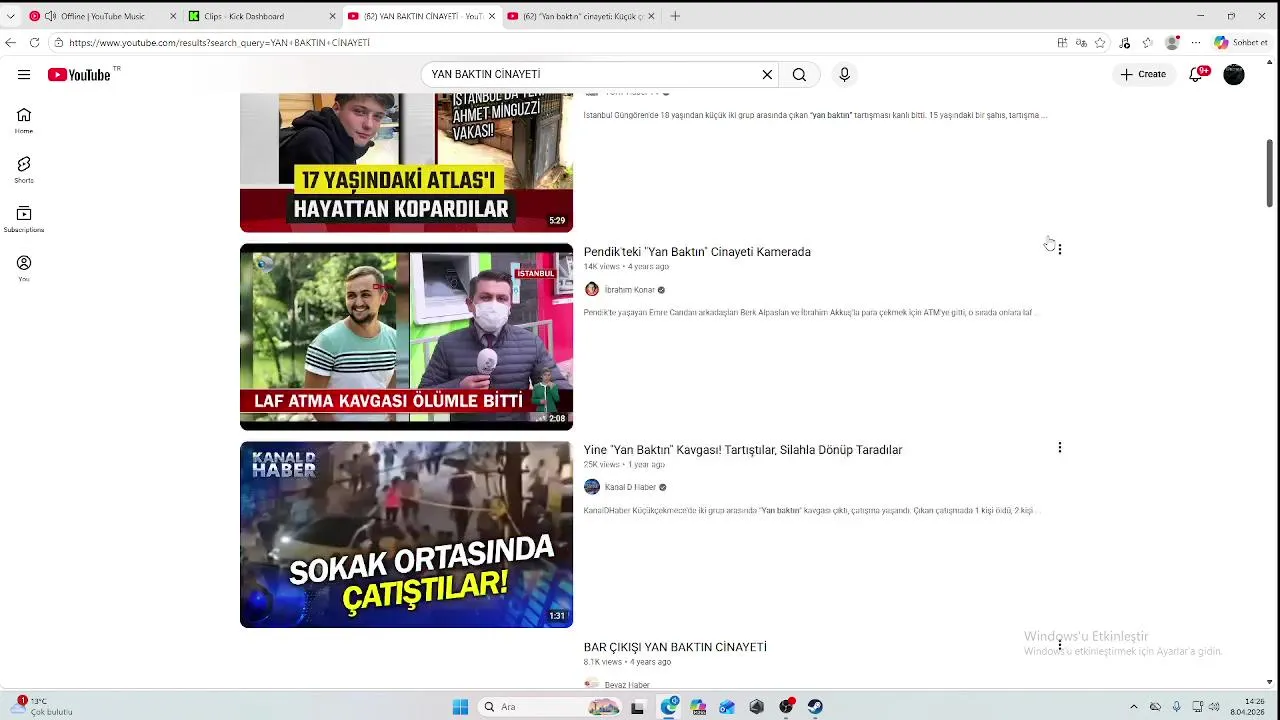Click the İbrahim Konar channel avatar
The image size is (1280, 720).
[x=592, y=290]
